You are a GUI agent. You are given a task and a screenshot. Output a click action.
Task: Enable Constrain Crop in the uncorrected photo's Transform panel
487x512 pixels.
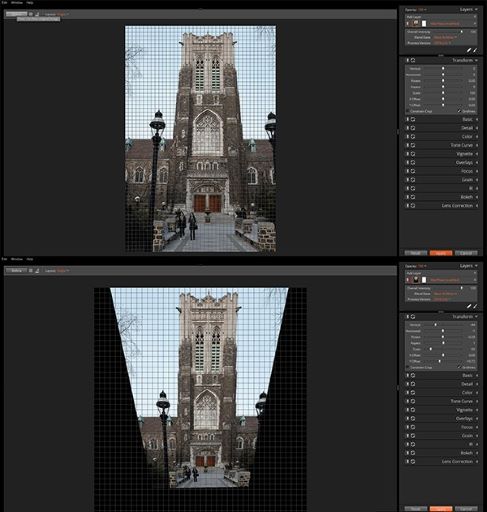[x=408, y=111]
